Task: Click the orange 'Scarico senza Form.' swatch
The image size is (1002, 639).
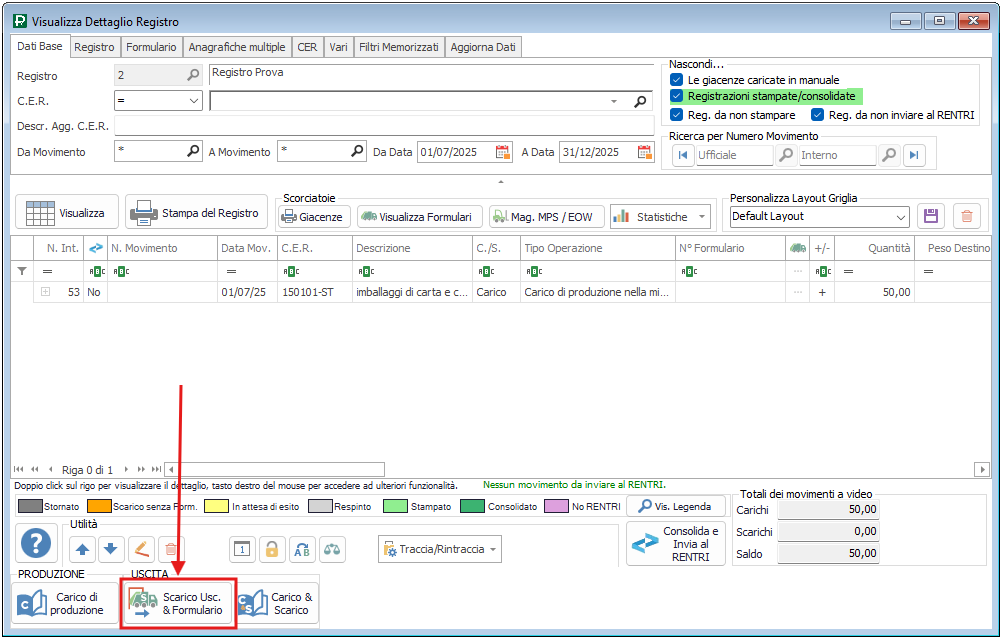Action: pyautogui.click(x=98, y=507)
